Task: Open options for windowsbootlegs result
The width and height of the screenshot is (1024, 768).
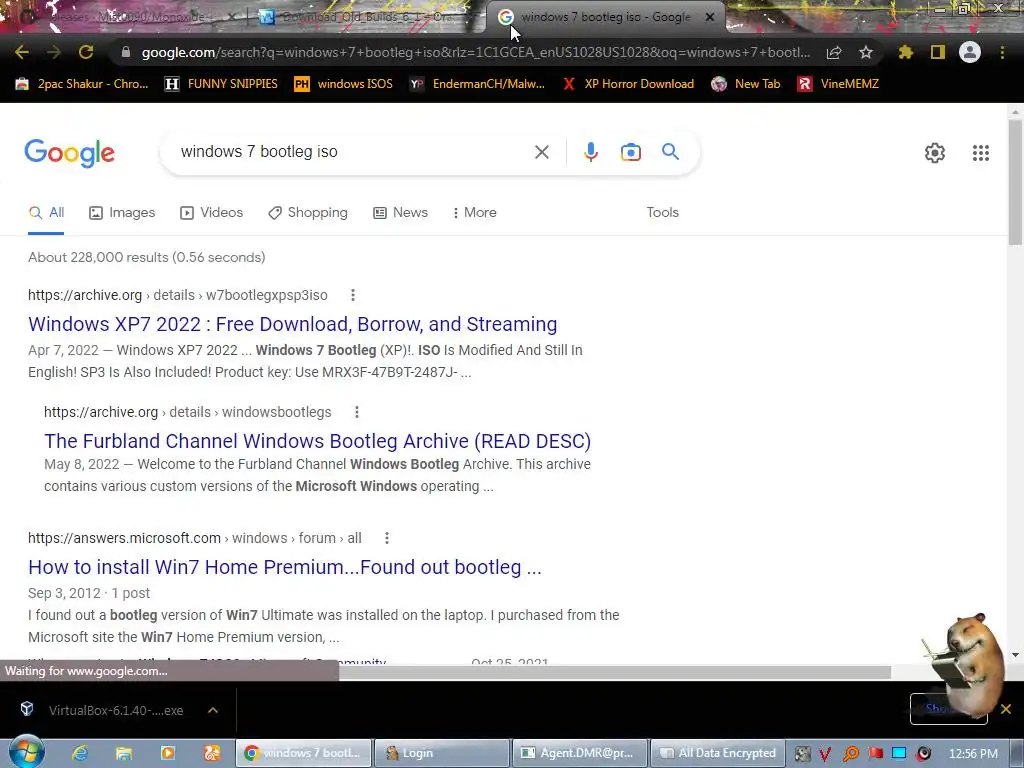Action: pos(357,412)
